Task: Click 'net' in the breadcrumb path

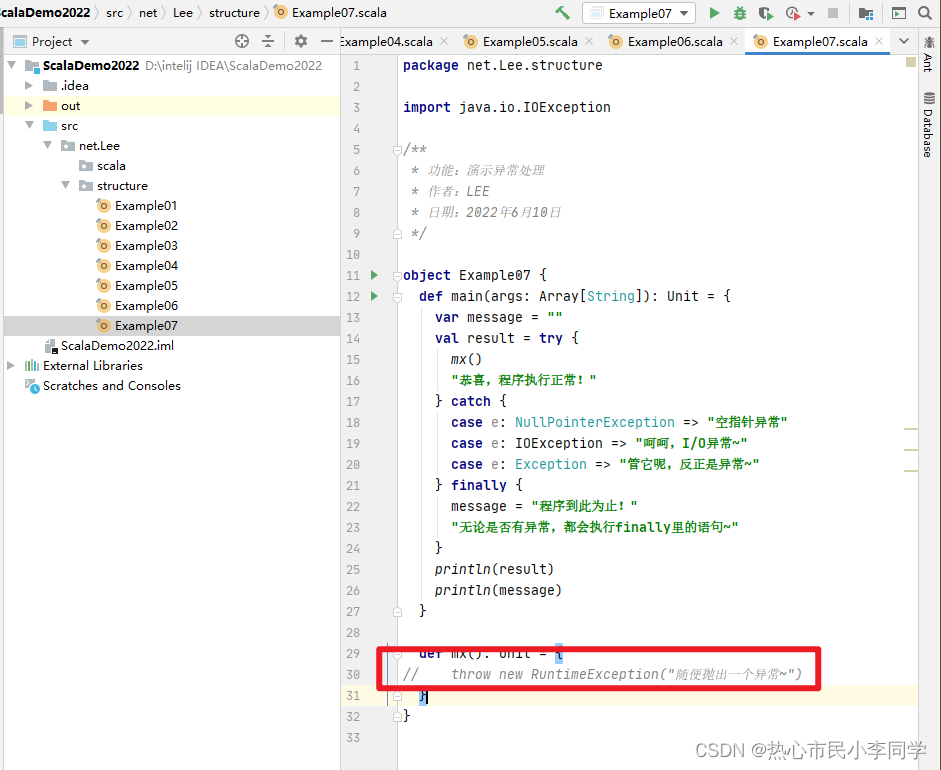Action: [148, 13]
